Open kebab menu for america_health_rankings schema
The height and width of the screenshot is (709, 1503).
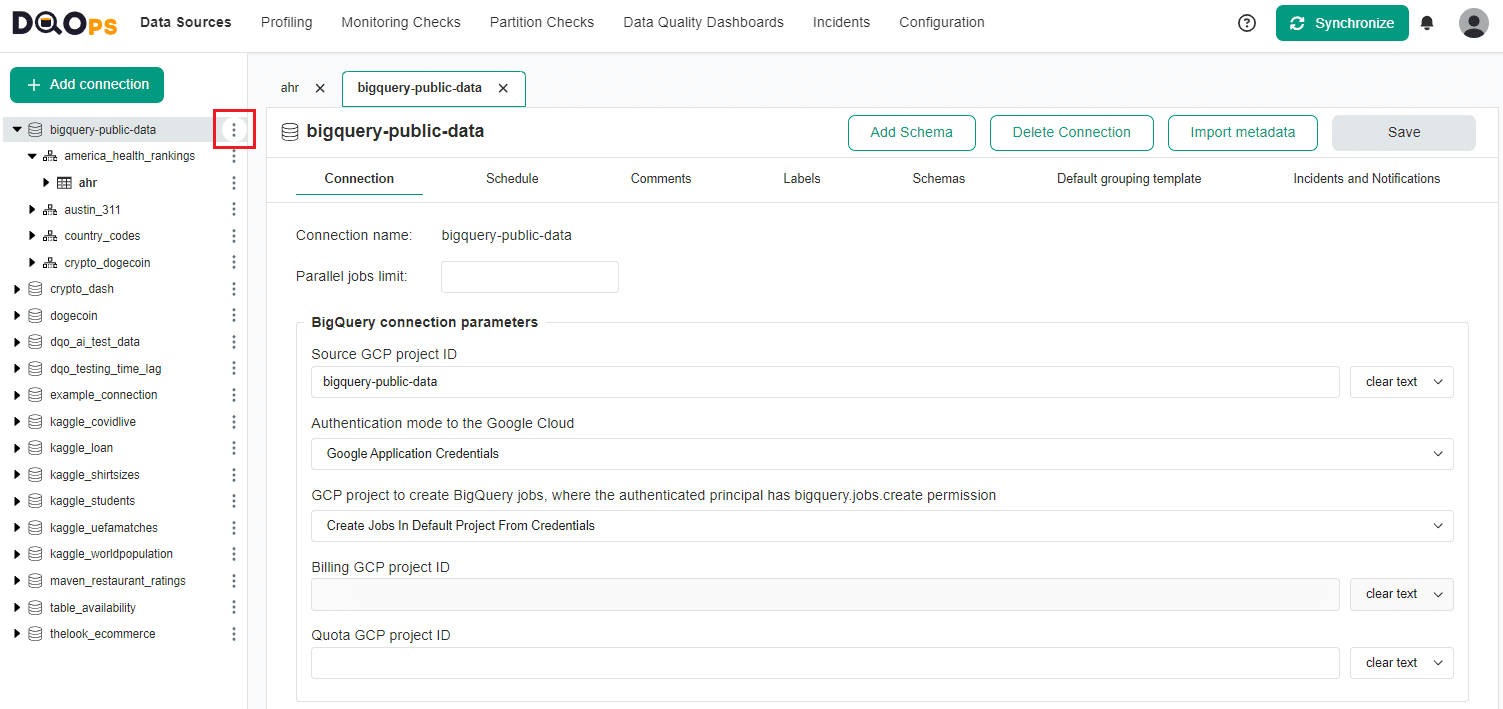pyautogui.click(x=234, y=156)
